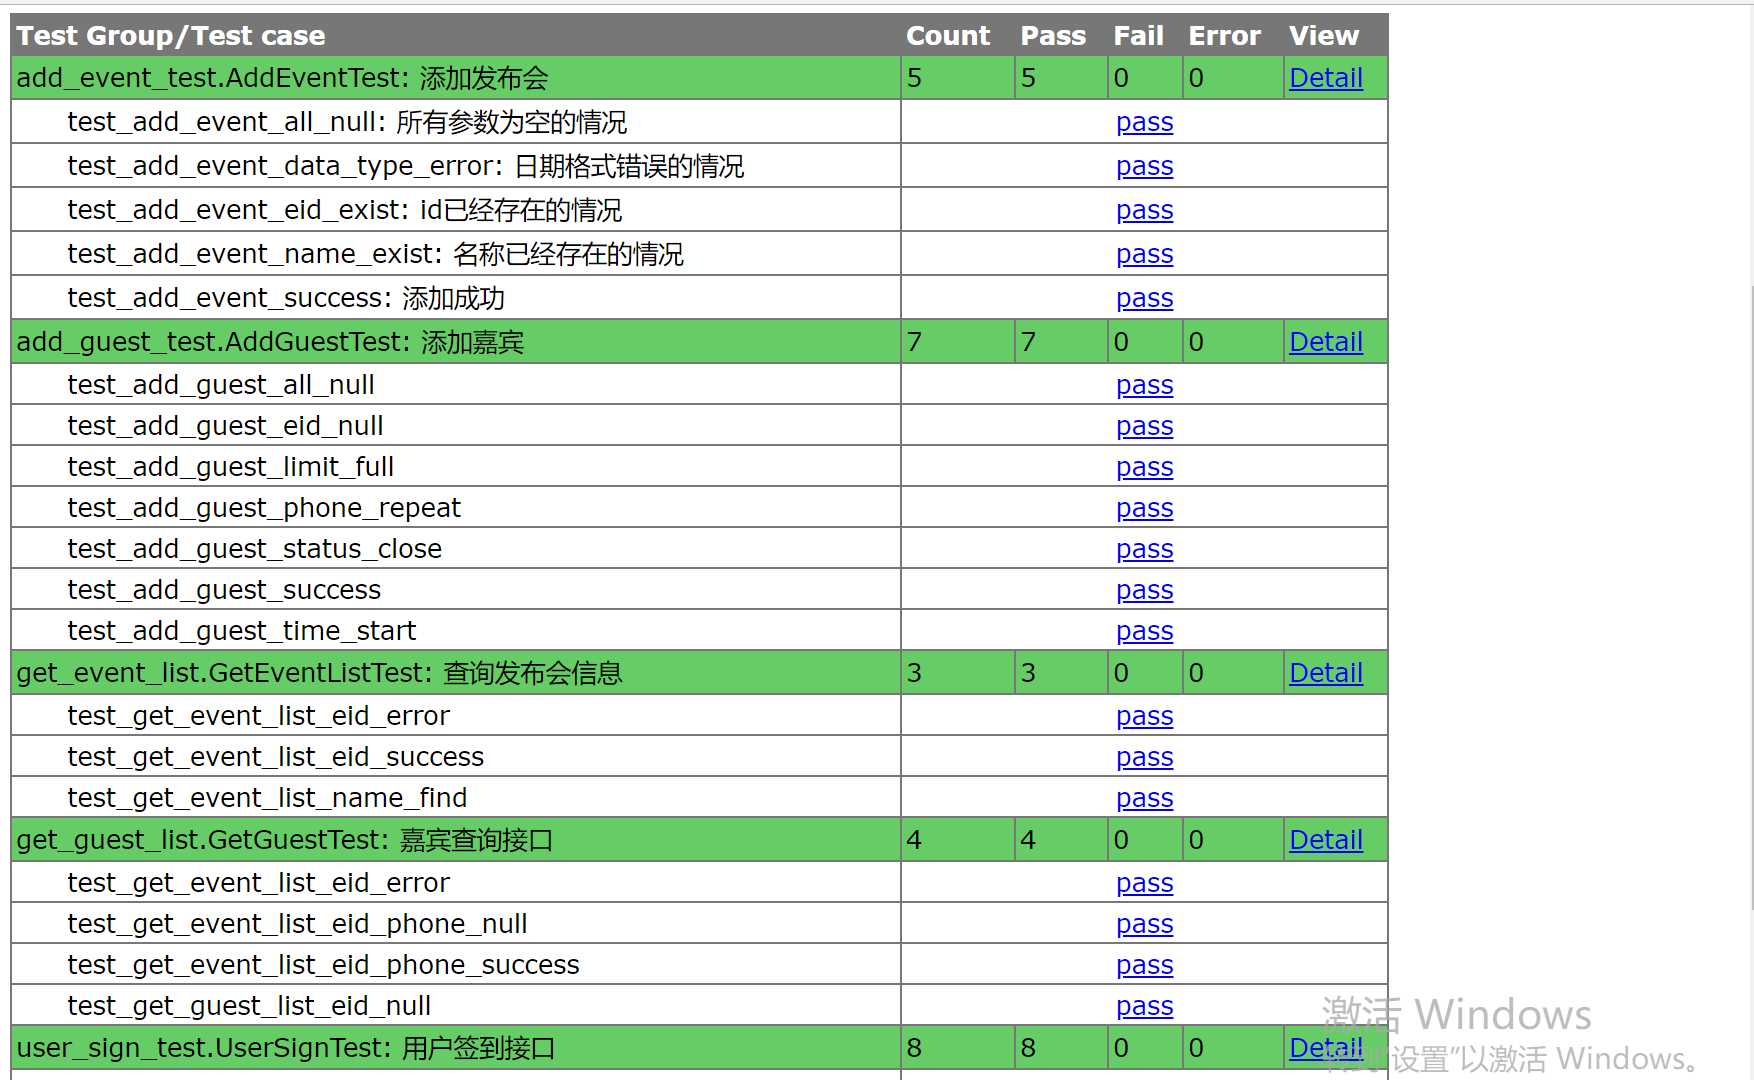
Task: Click the Fail column header
Action: pos(1138,36)
